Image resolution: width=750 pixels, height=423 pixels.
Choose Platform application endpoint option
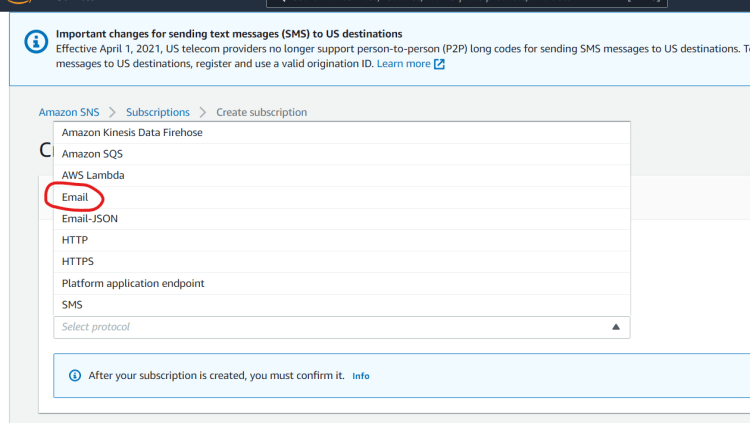pos(342,283)
